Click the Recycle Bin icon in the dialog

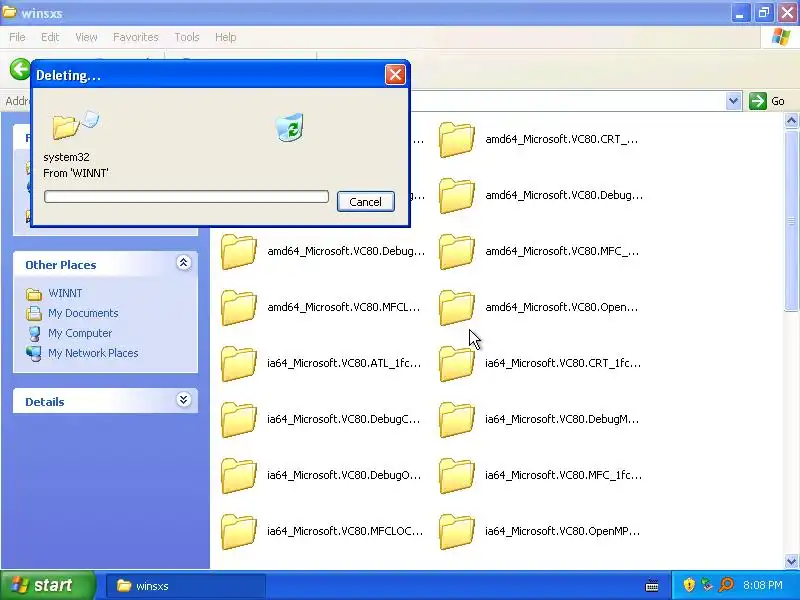click(290, 127)
